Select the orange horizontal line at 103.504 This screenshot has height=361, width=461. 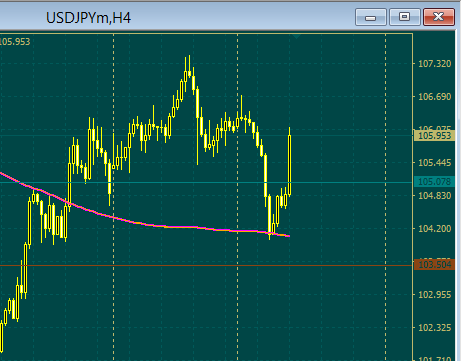point(207,265)
